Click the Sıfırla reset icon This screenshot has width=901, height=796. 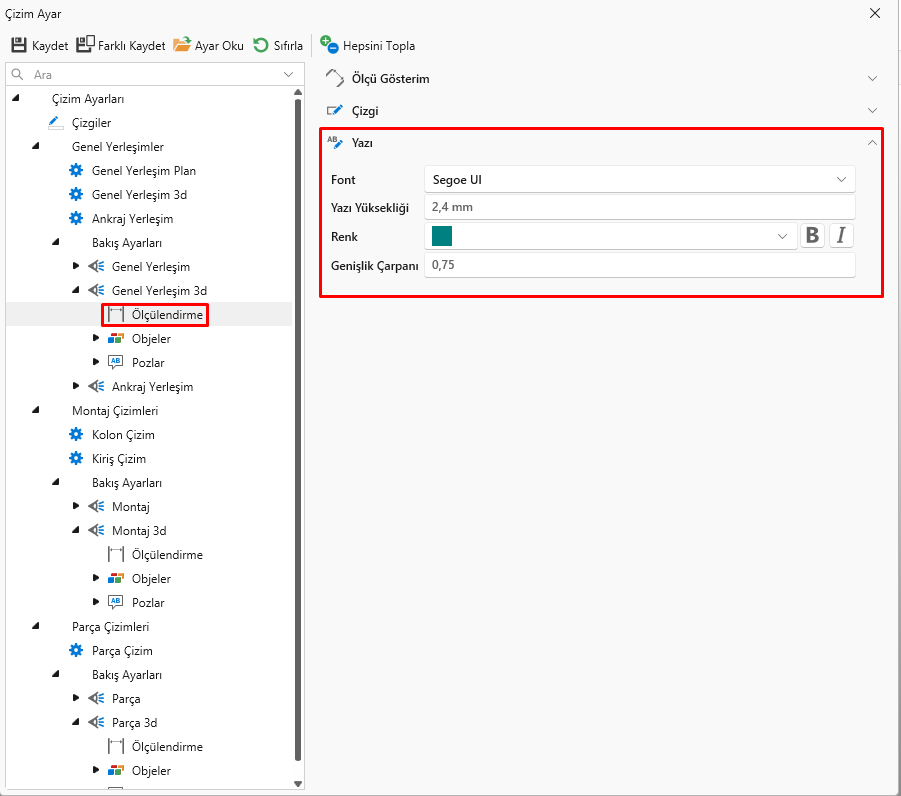261,45
